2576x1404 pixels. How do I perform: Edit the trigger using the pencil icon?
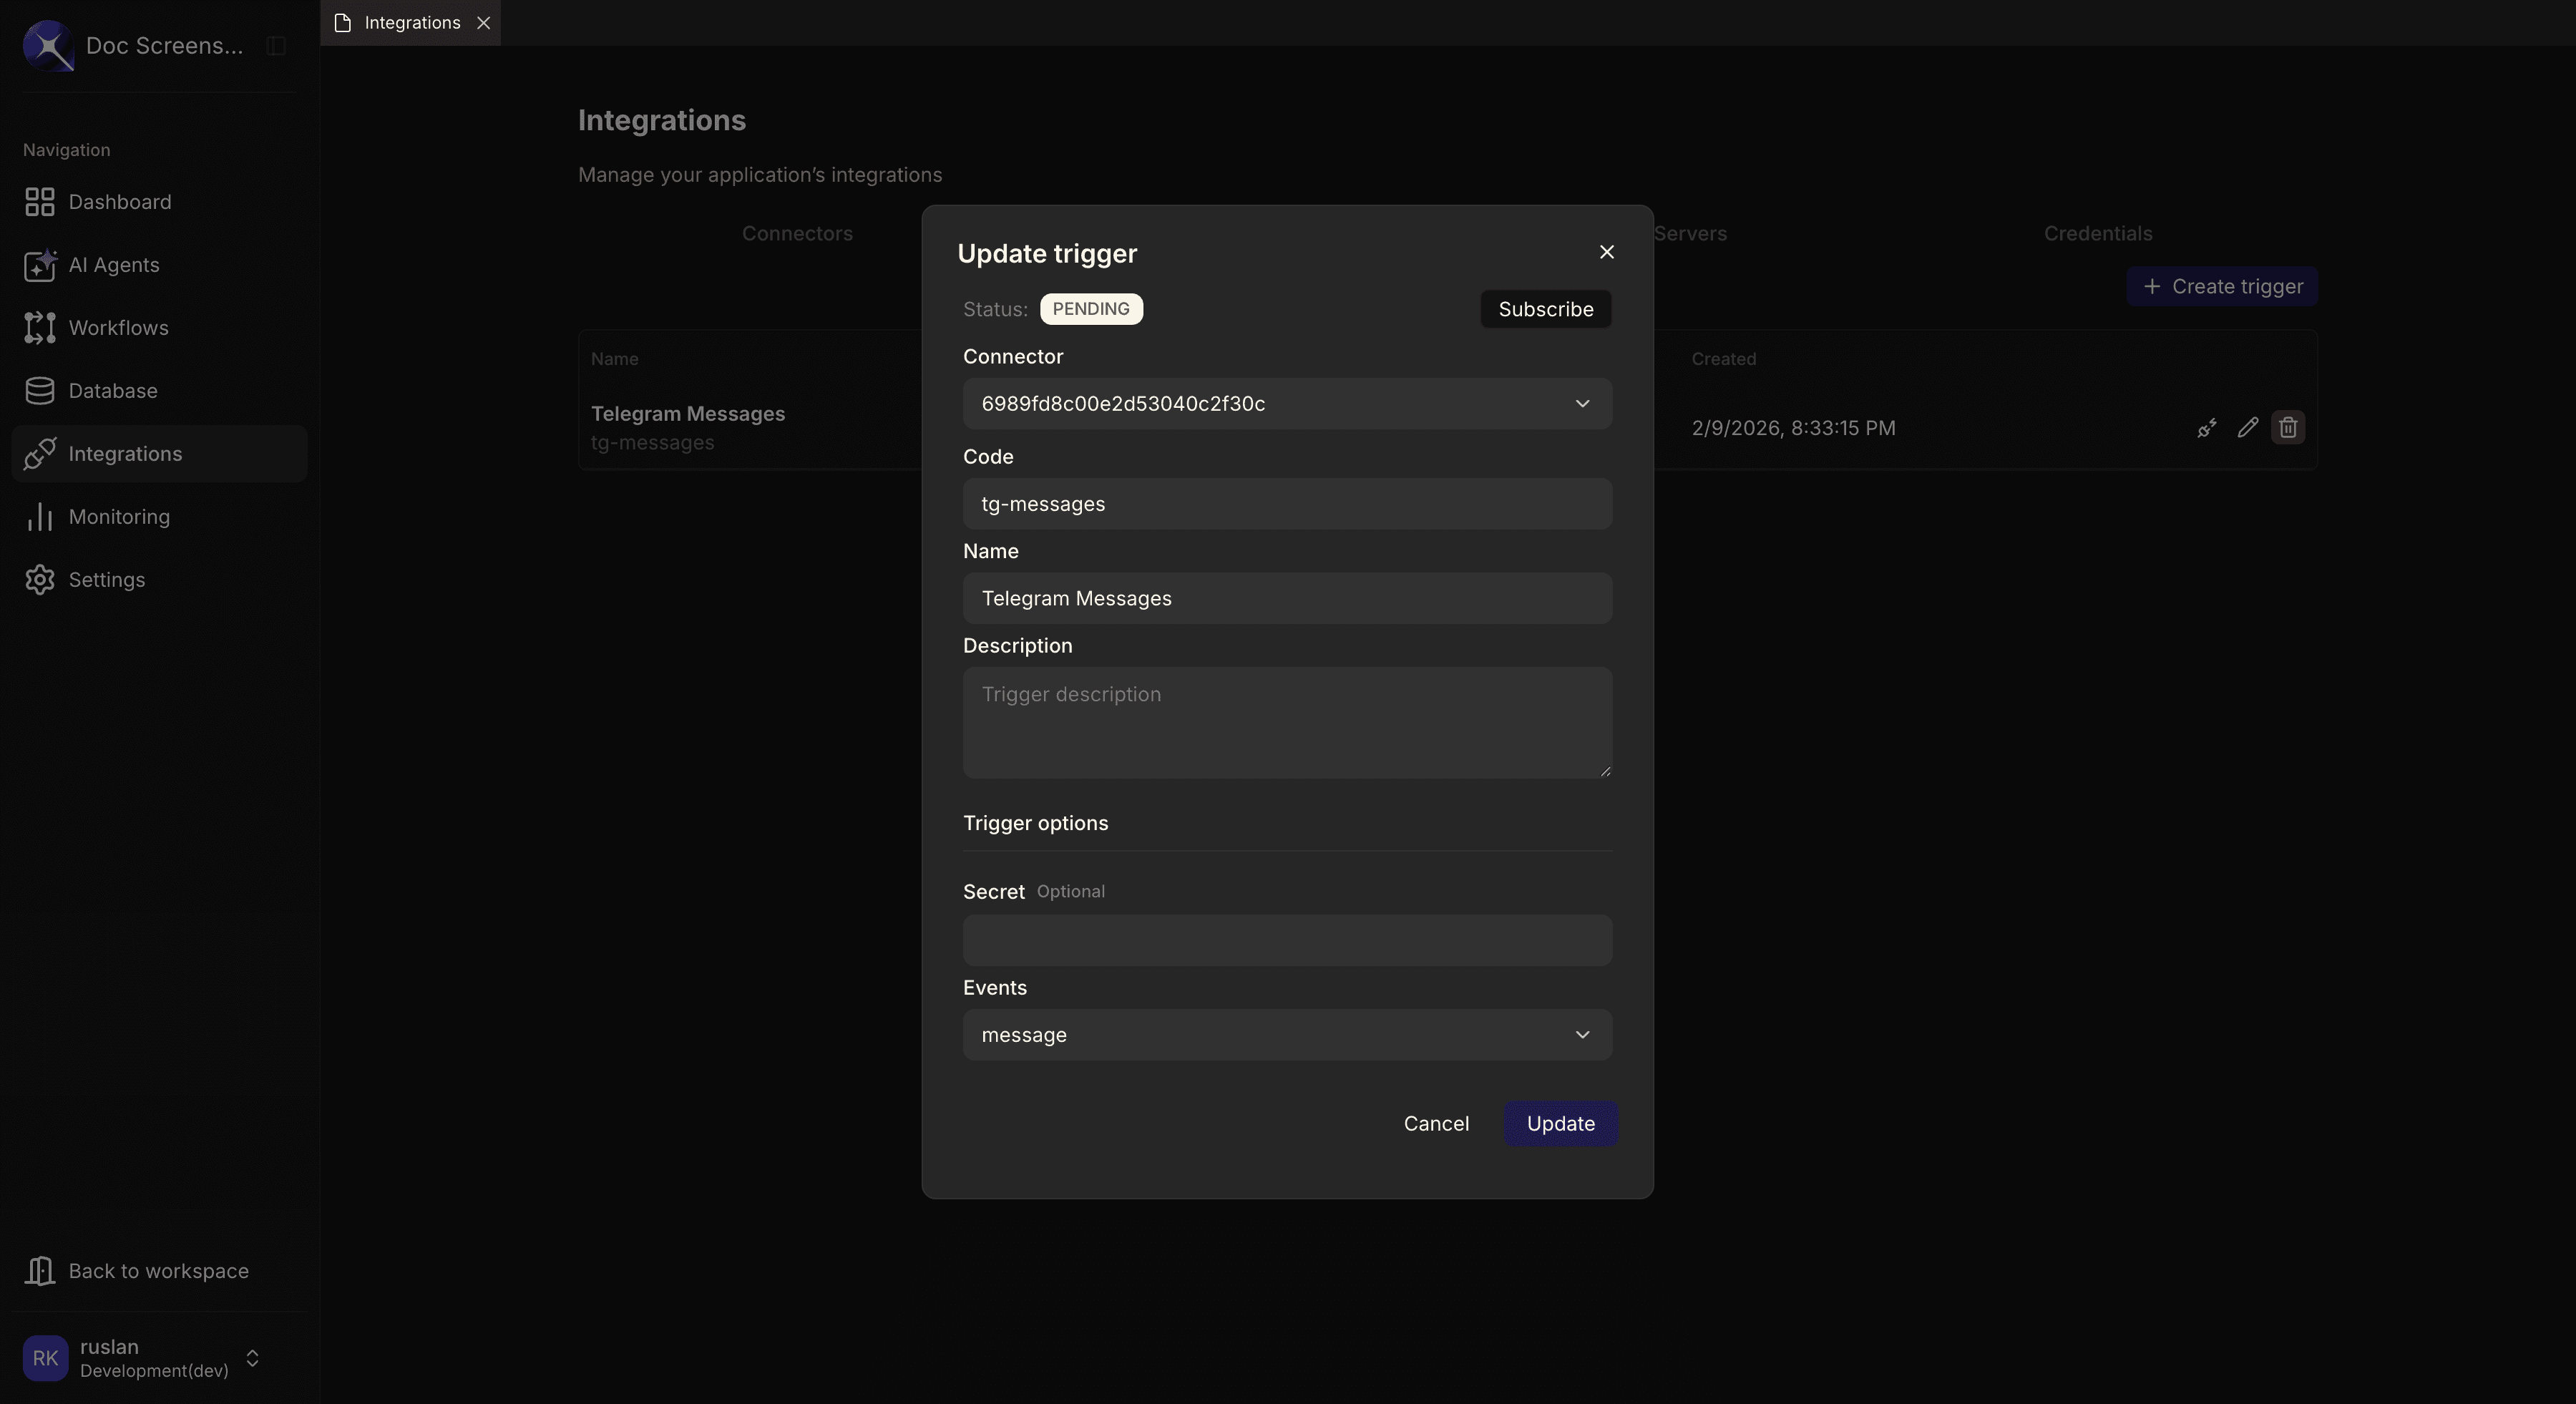click(2247, 427)
